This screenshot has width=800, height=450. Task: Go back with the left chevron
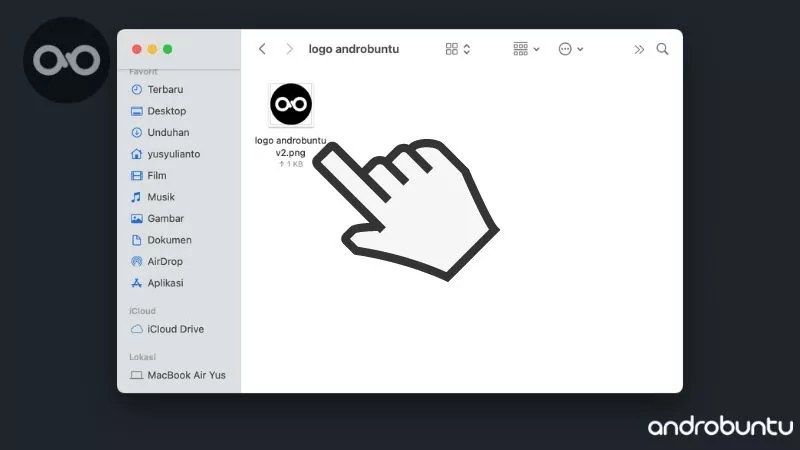(x=262, y=49)
